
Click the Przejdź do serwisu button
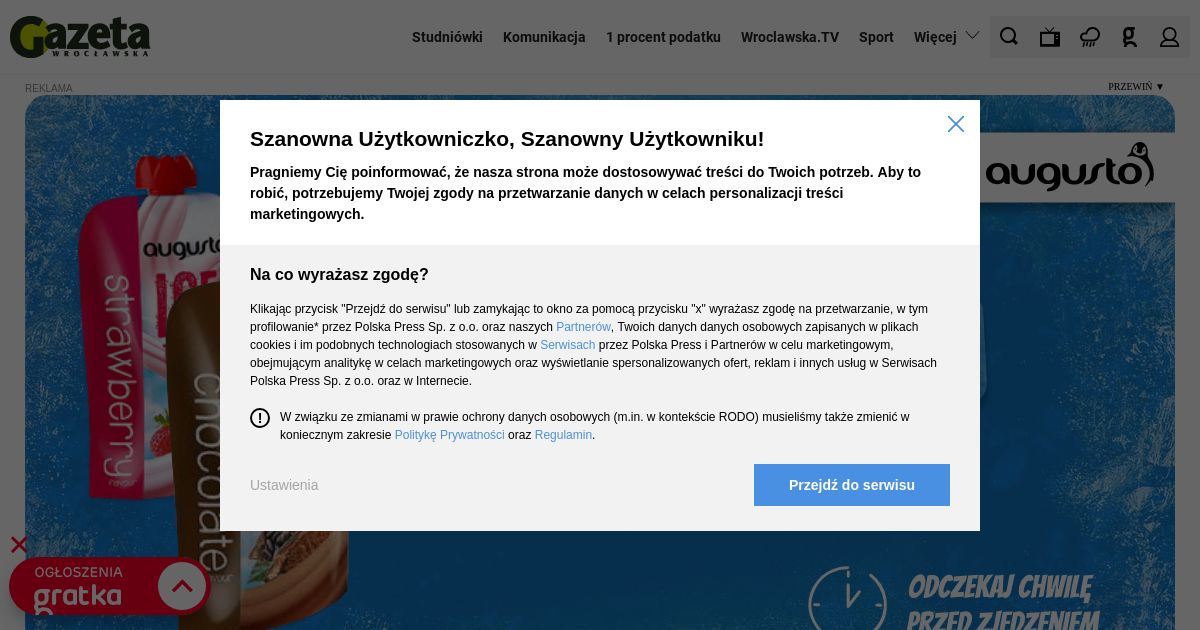coord(852,485)
